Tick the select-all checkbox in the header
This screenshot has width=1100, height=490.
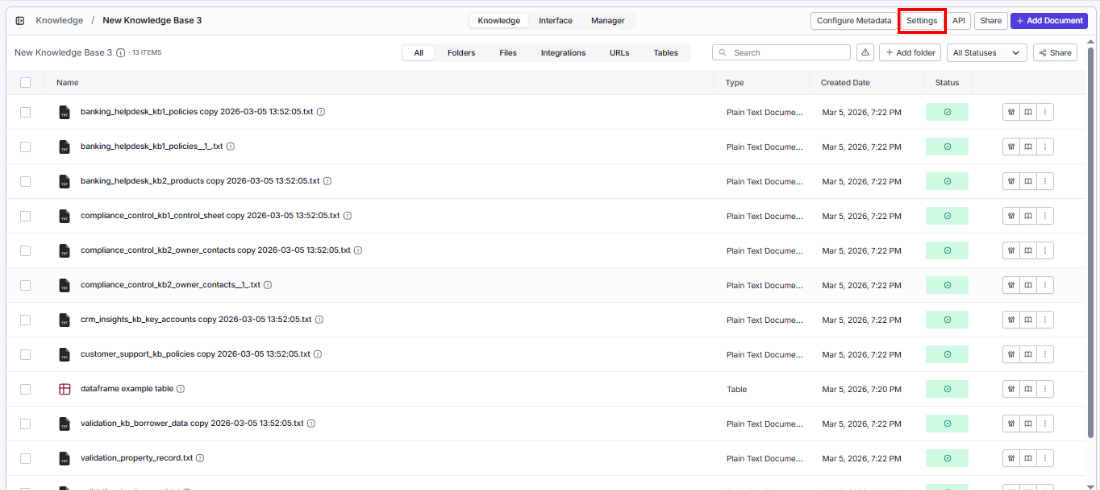26,82
